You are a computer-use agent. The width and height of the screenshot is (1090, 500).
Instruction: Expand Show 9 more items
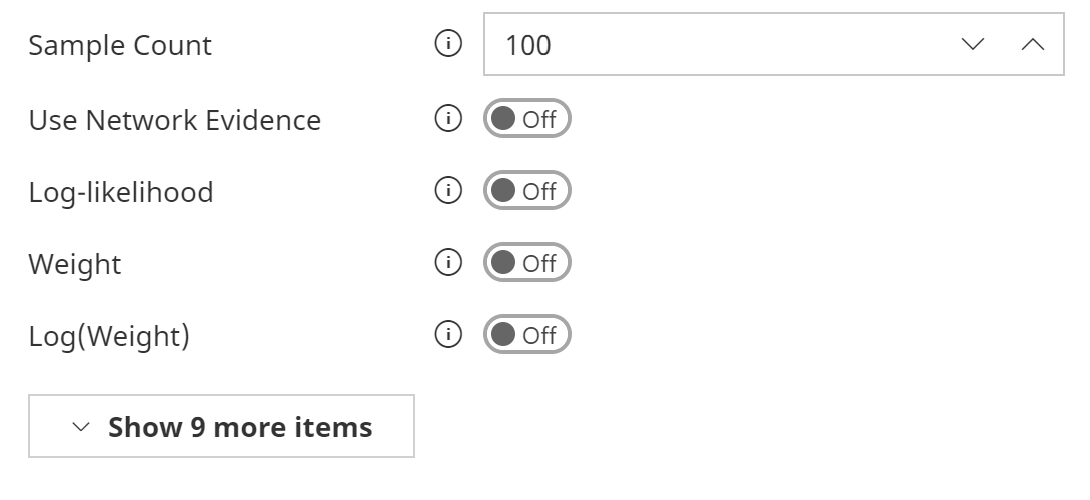(x=221, y=427)
